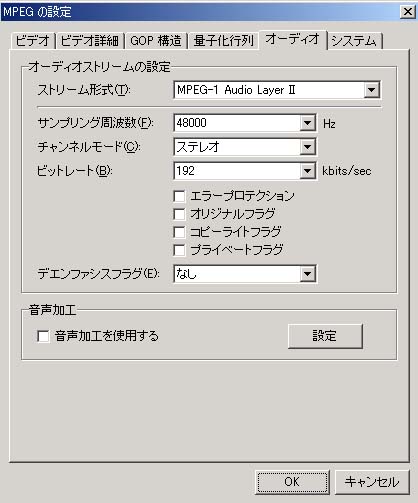Switch to the ビデオ tab
418x503 pixels.
tap(33, 41)
